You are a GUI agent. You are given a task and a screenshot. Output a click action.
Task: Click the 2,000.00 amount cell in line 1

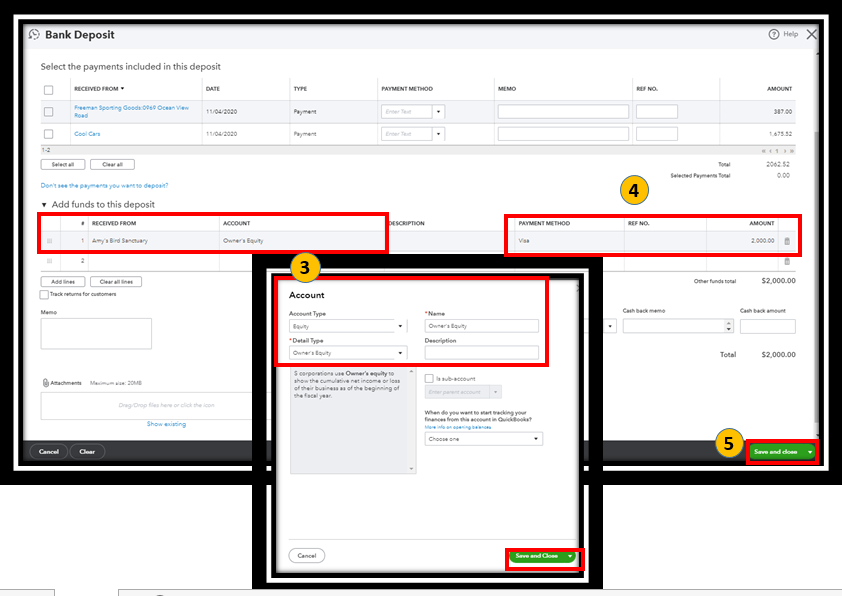coord(742,241)
